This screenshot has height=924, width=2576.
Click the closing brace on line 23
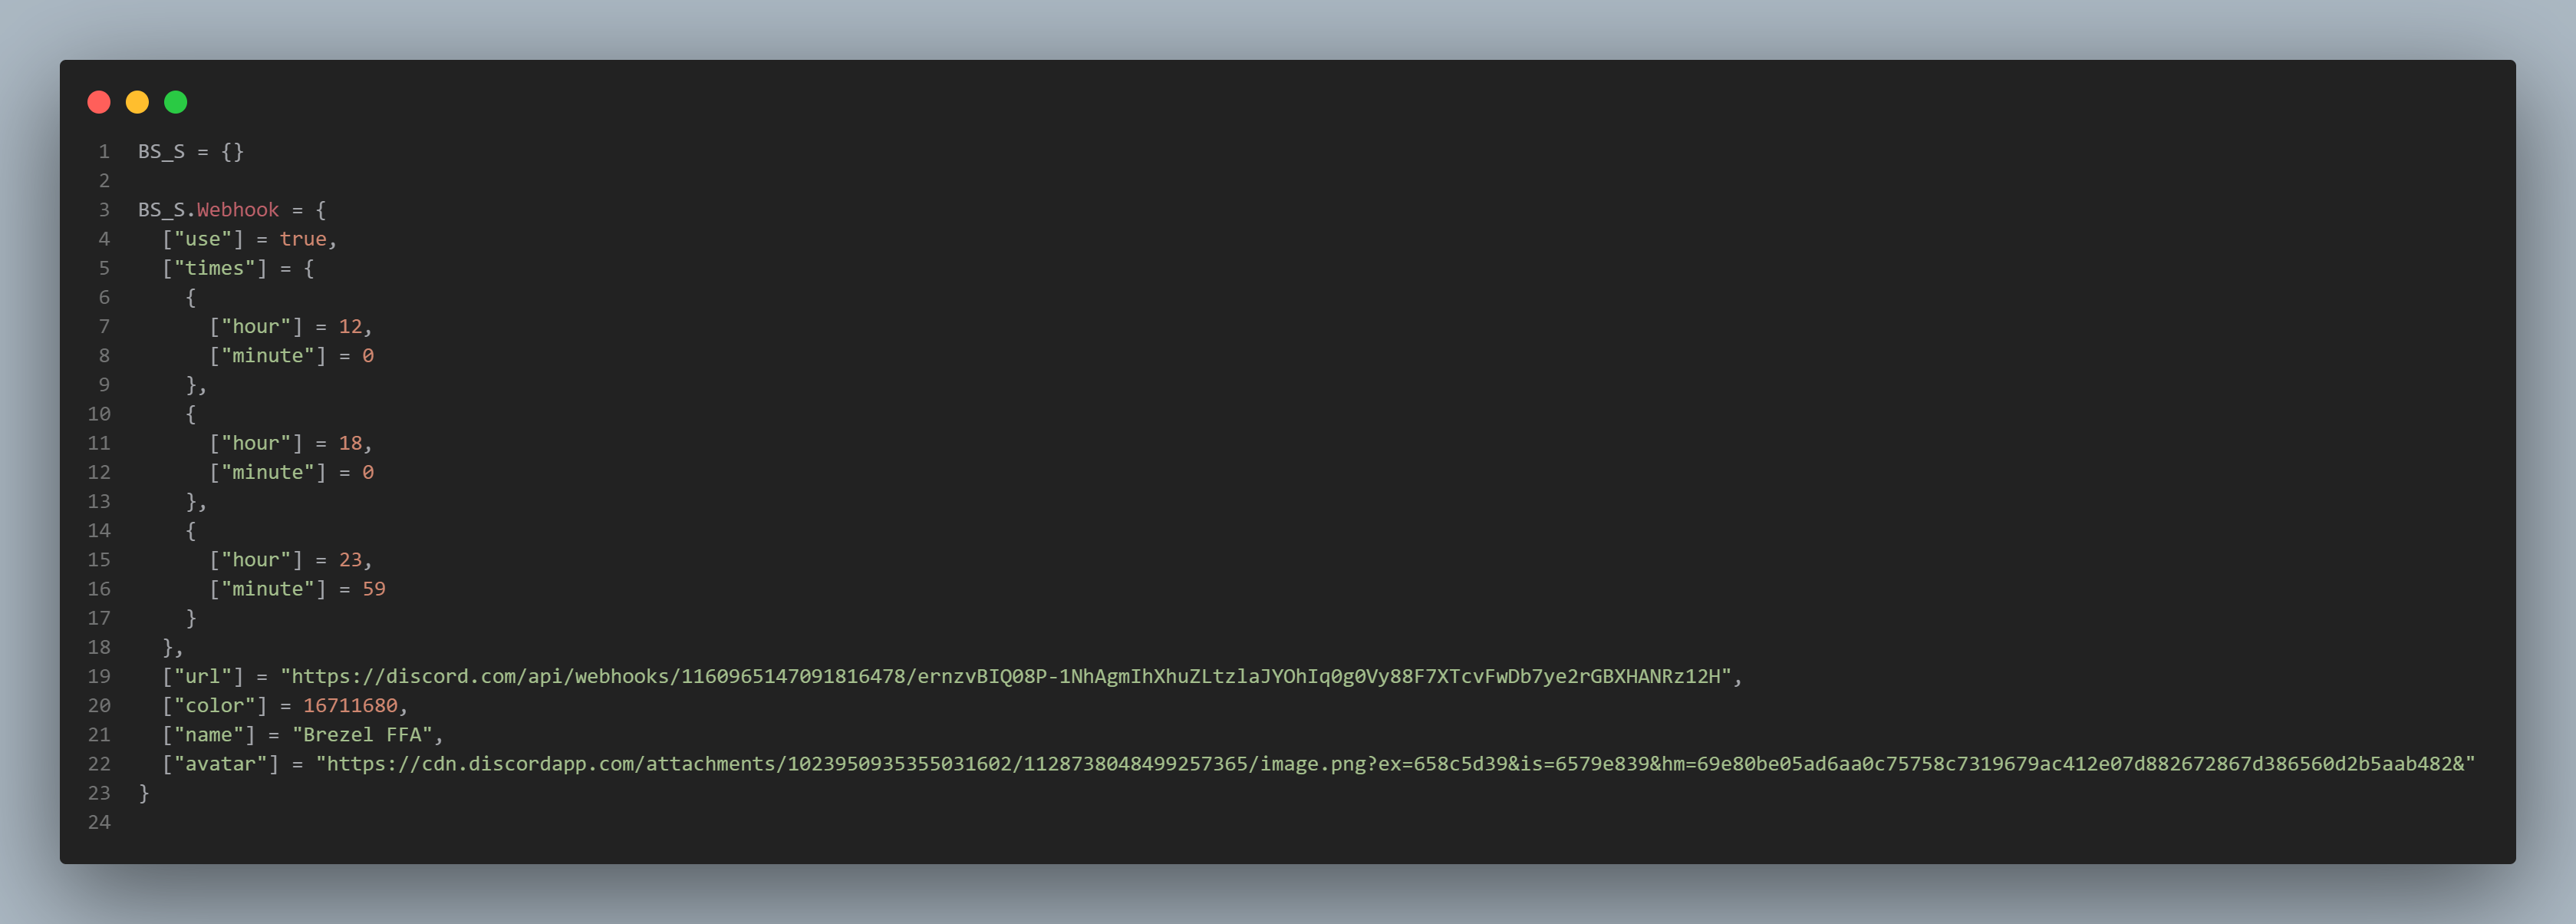(144, 793)
